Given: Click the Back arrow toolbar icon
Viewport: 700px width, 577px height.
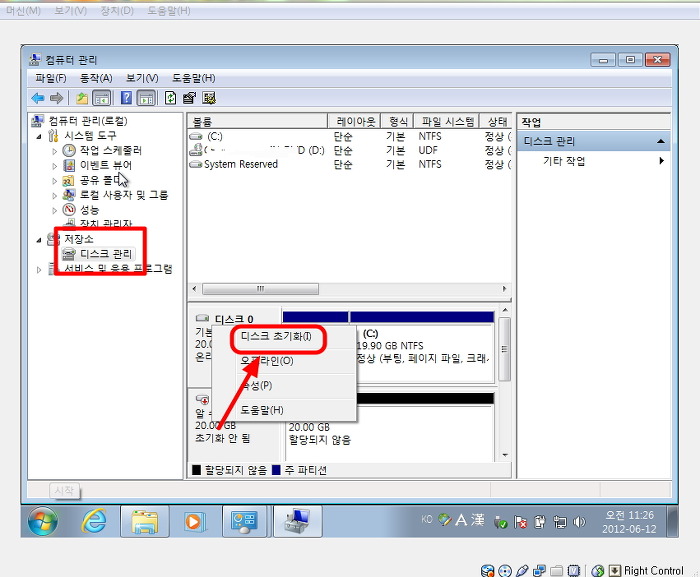Looking at the screenshot, I should tap(37, 98).
